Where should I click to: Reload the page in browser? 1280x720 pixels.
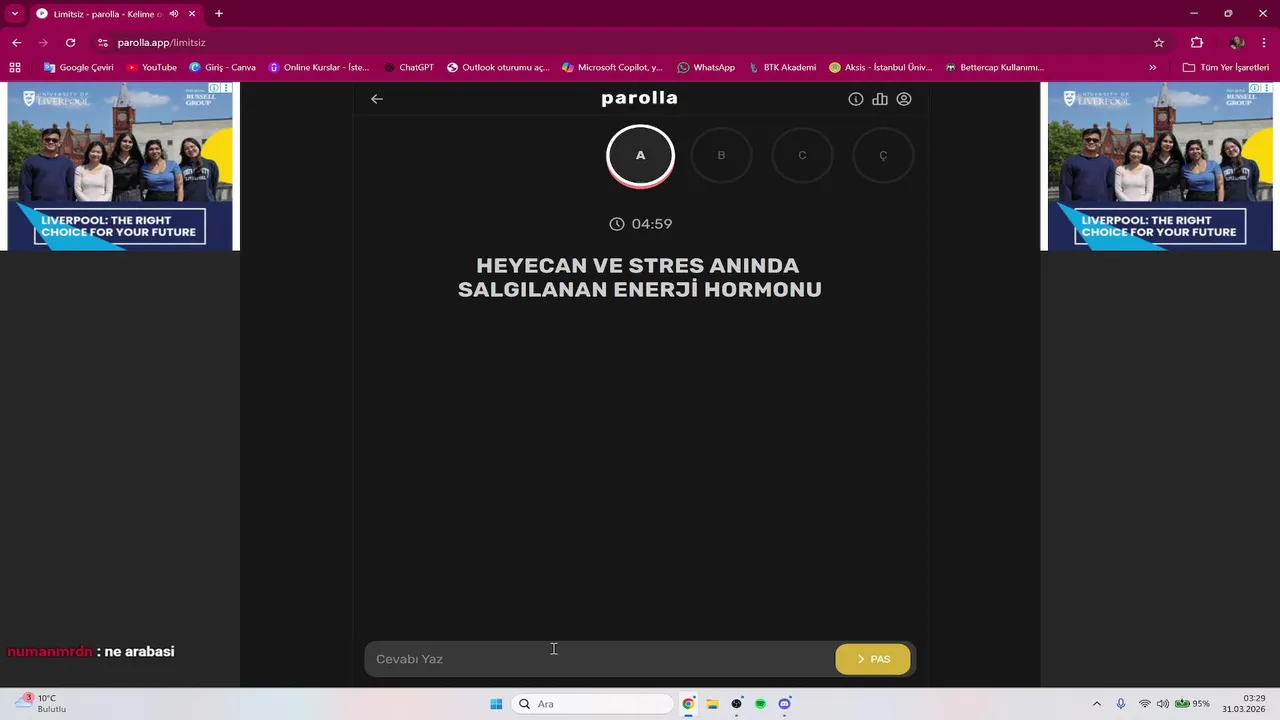coord(70,43)
